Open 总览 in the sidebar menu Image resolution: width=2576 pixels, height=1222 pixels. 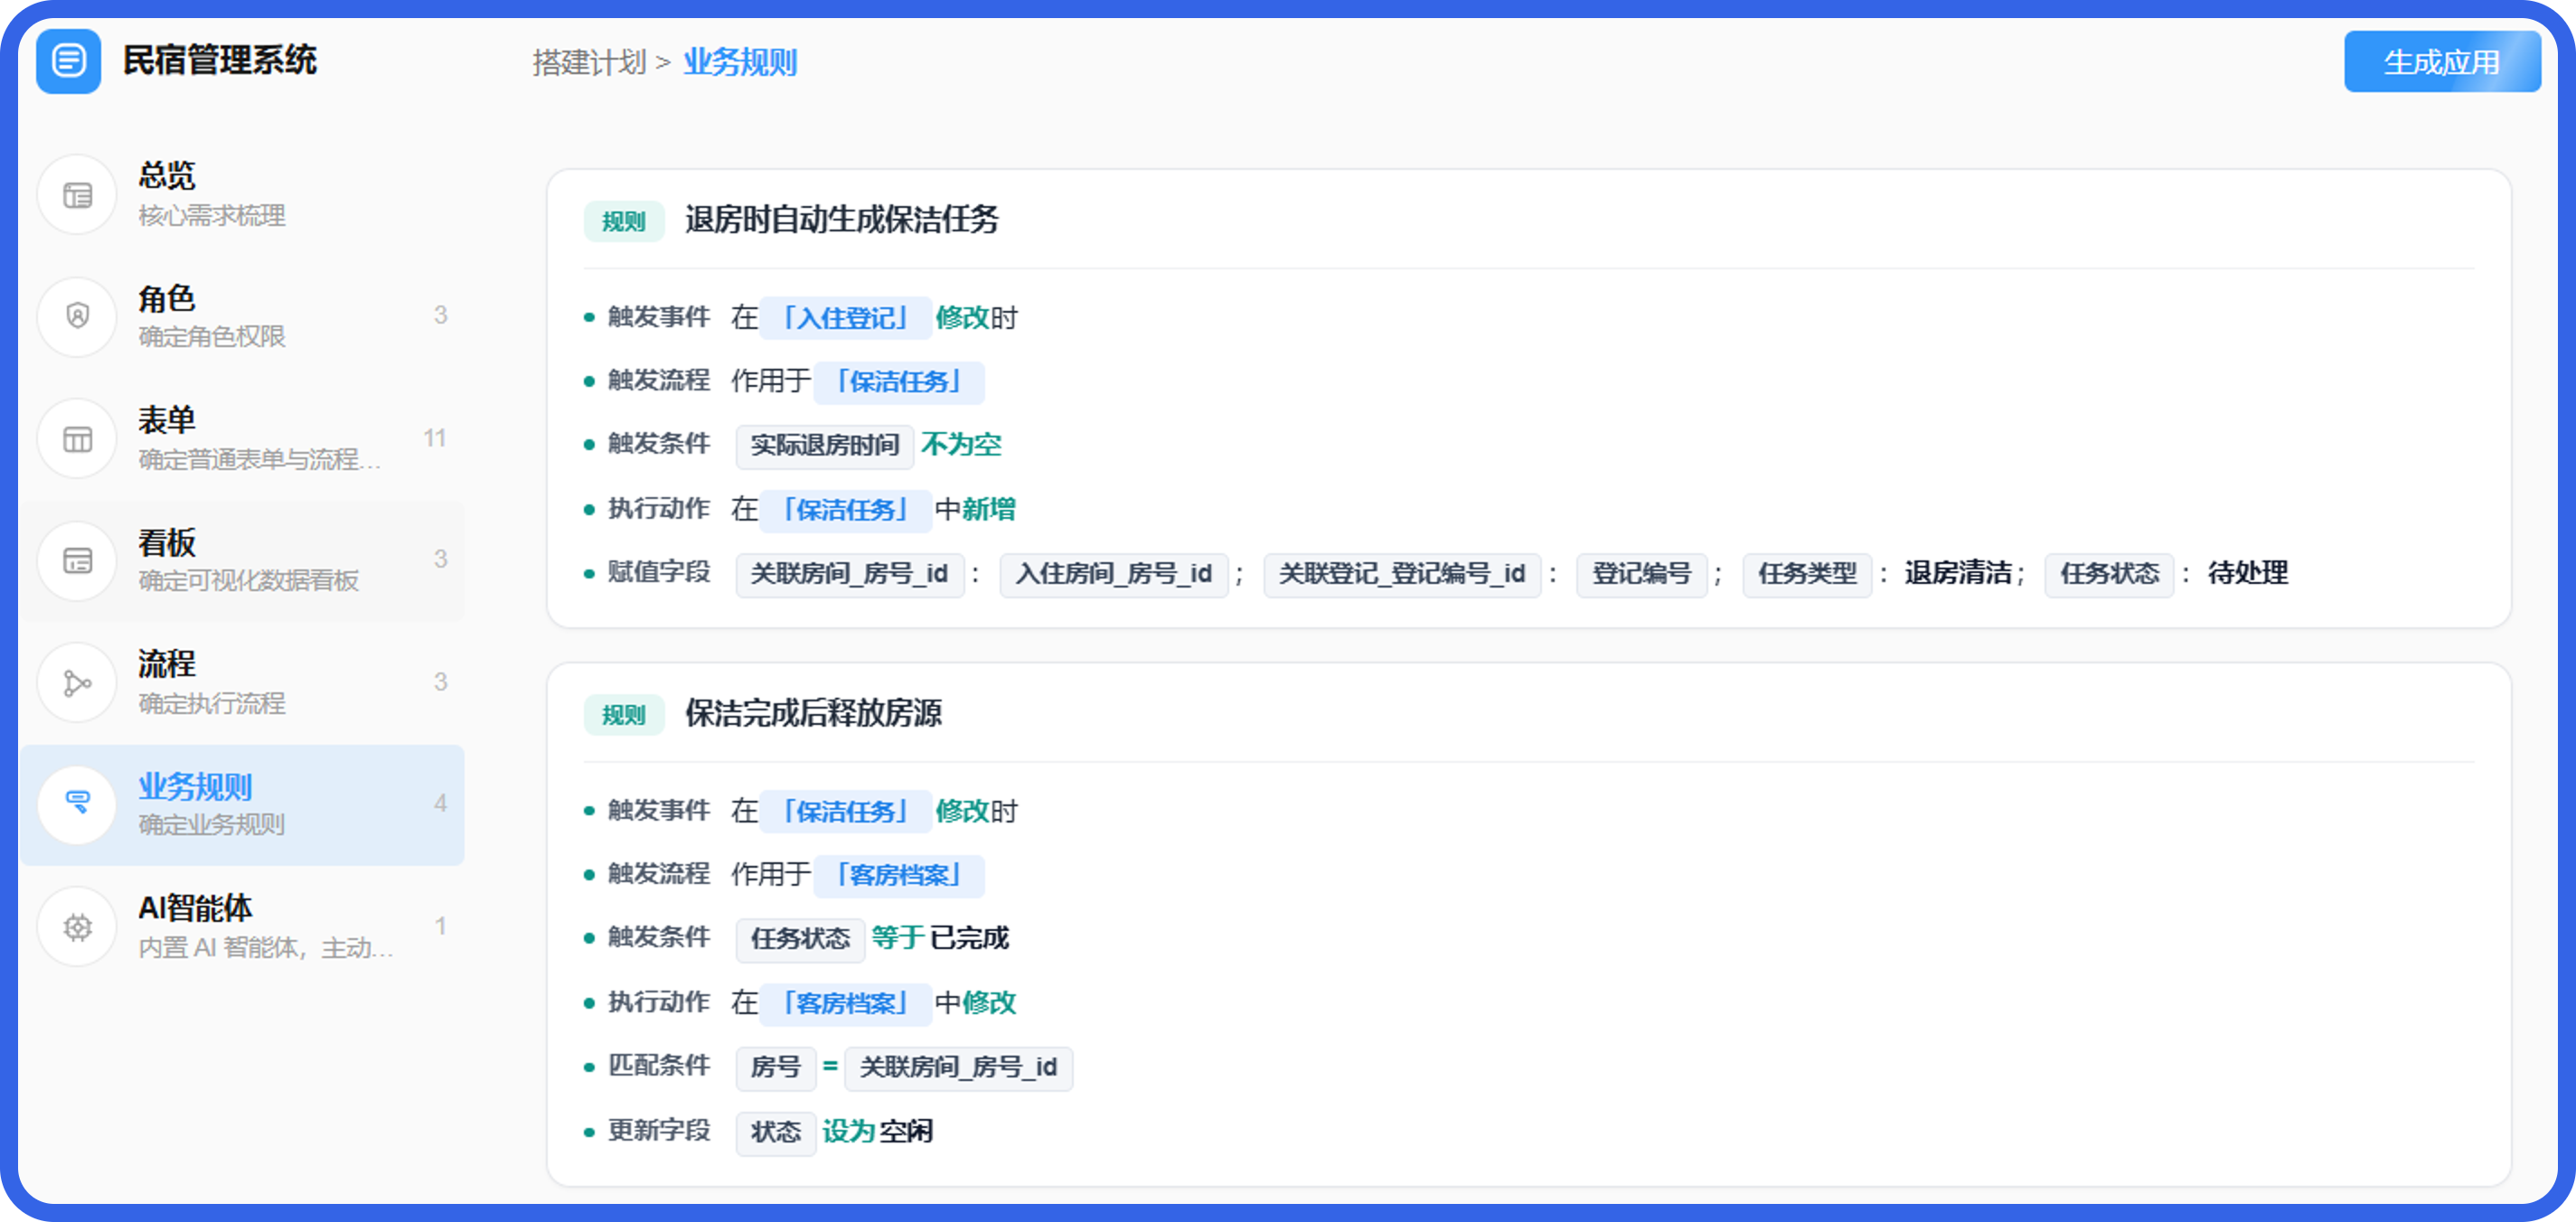click(242, 195)
